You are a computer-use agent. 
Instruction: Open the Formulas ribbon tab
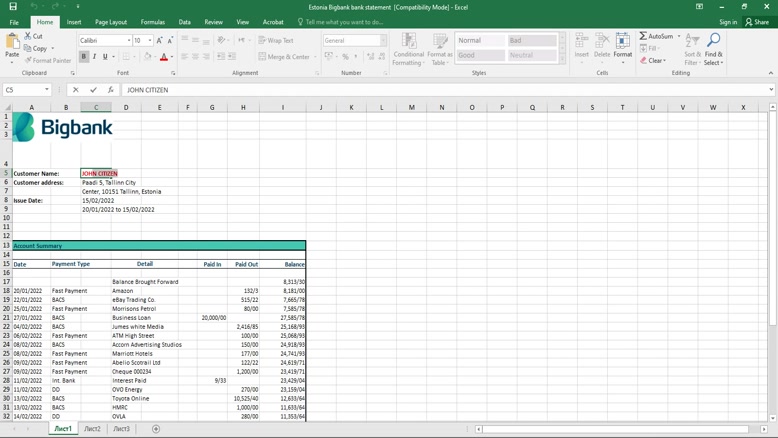pyautogui.click(x=153, y=22)
